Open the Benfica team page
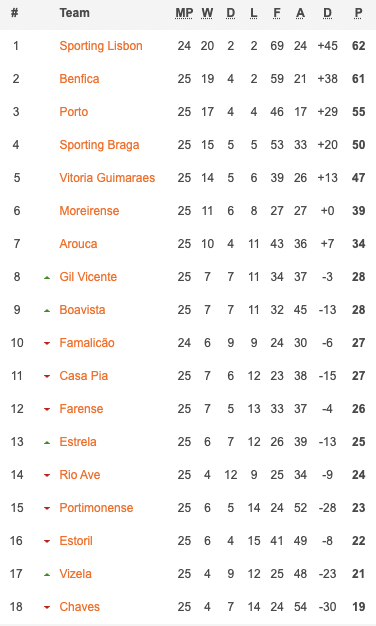376x626 pixels. [x=79, y=79]
